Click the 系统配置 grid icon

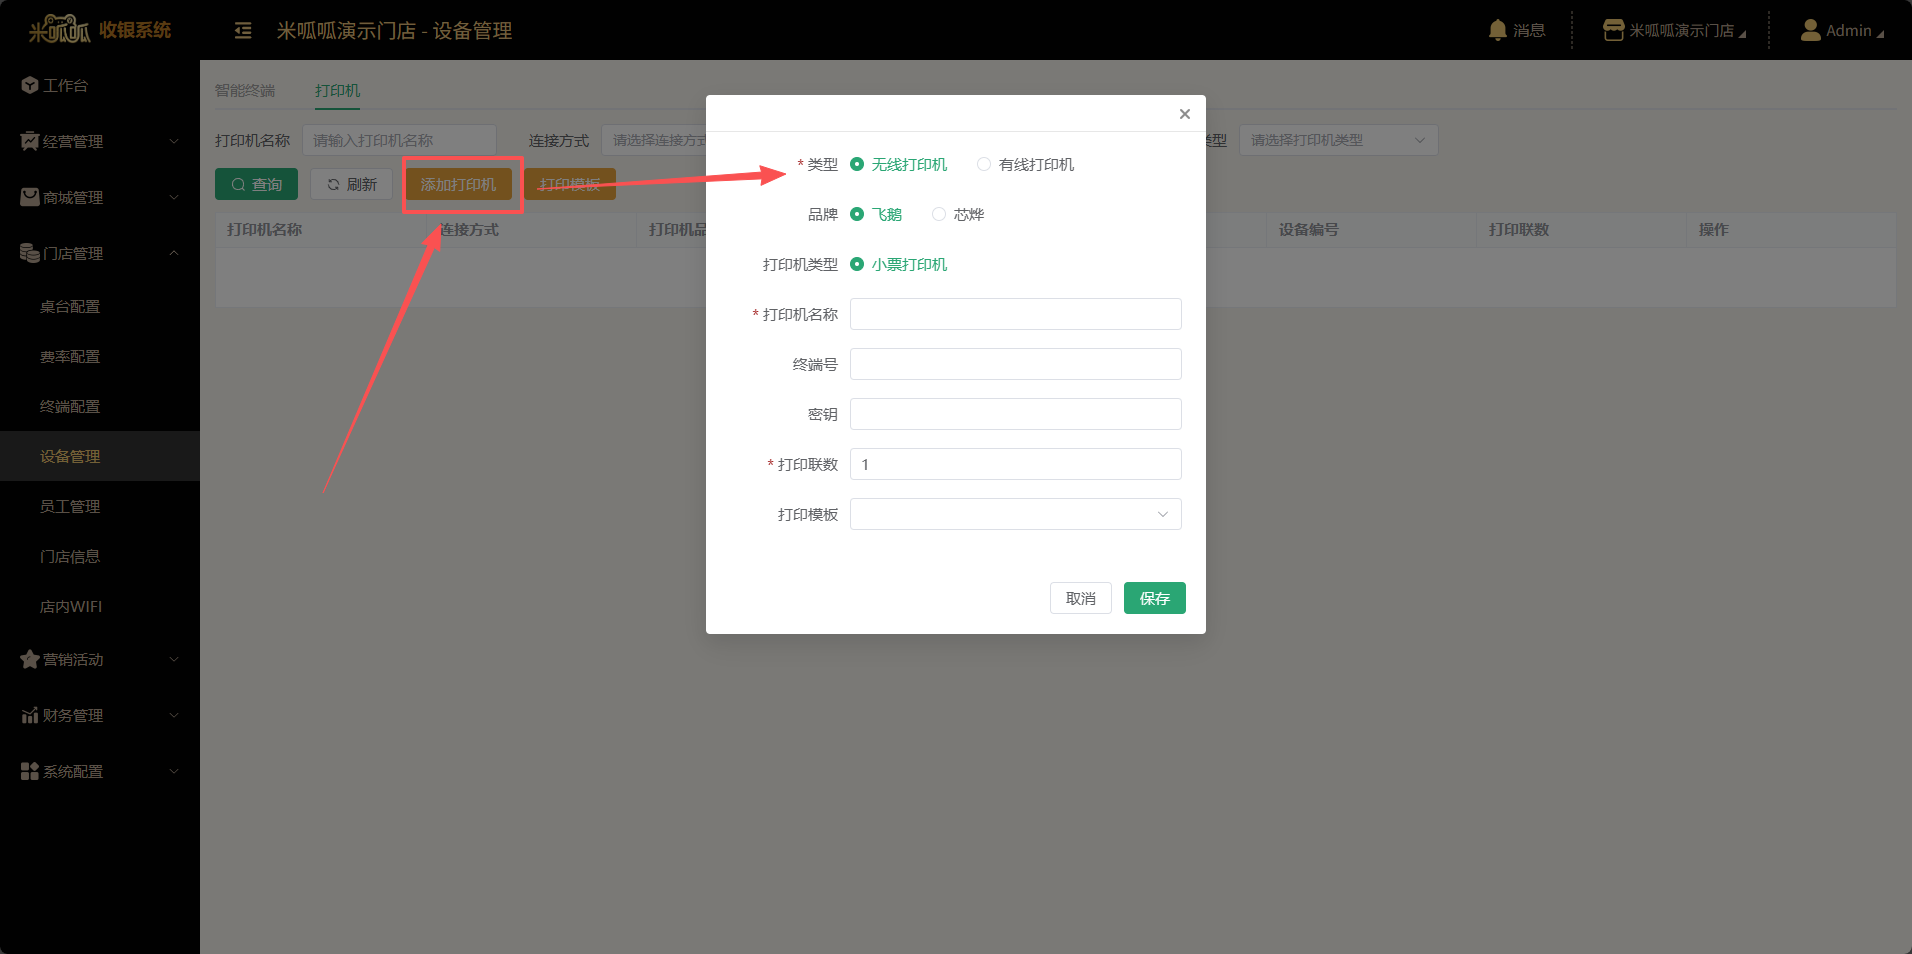30,772
